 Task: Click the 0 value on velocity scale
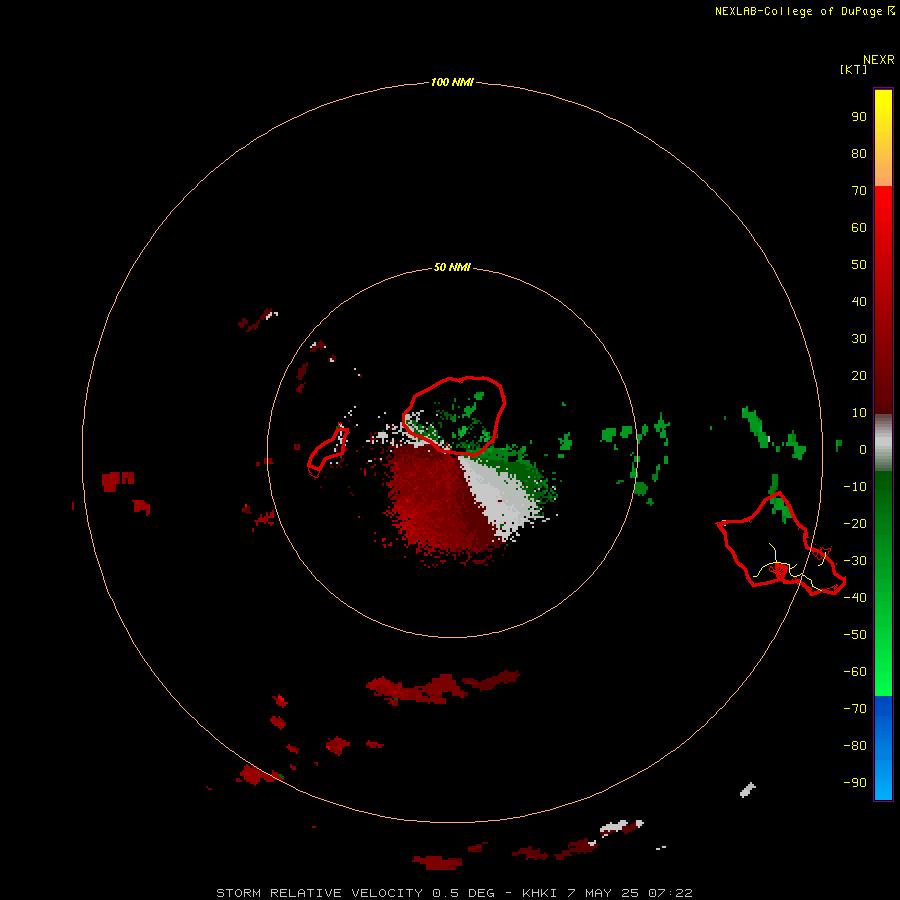[x=862, y=450]
